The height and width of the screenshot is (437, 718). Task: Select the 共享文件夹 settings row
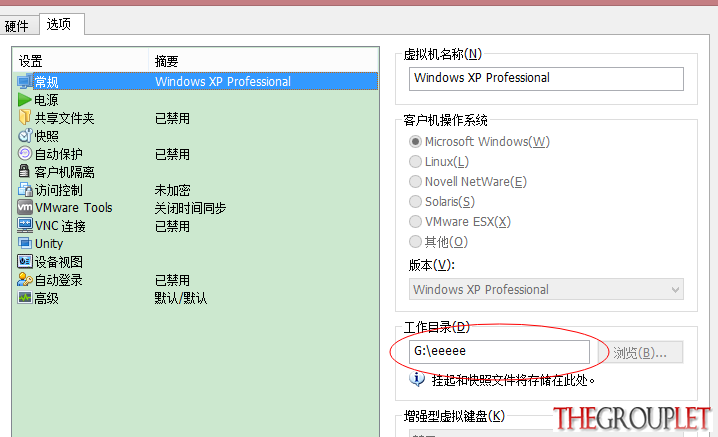coord(197,118)
